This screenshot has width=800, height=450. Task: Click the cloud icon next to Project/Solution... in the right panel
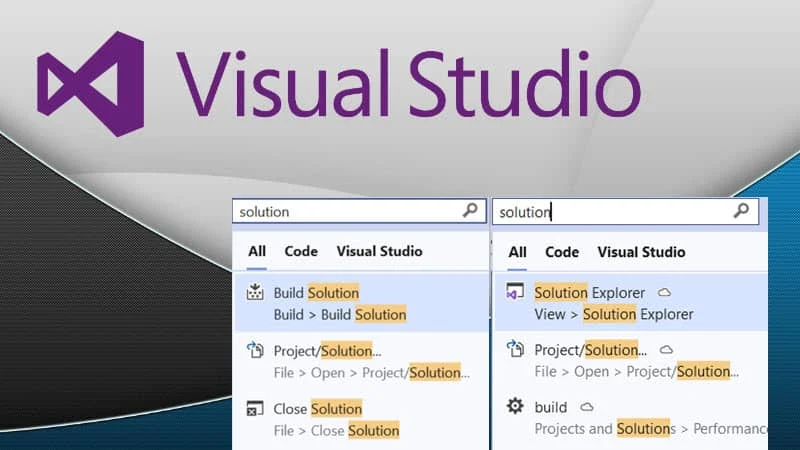pos(666,350)
